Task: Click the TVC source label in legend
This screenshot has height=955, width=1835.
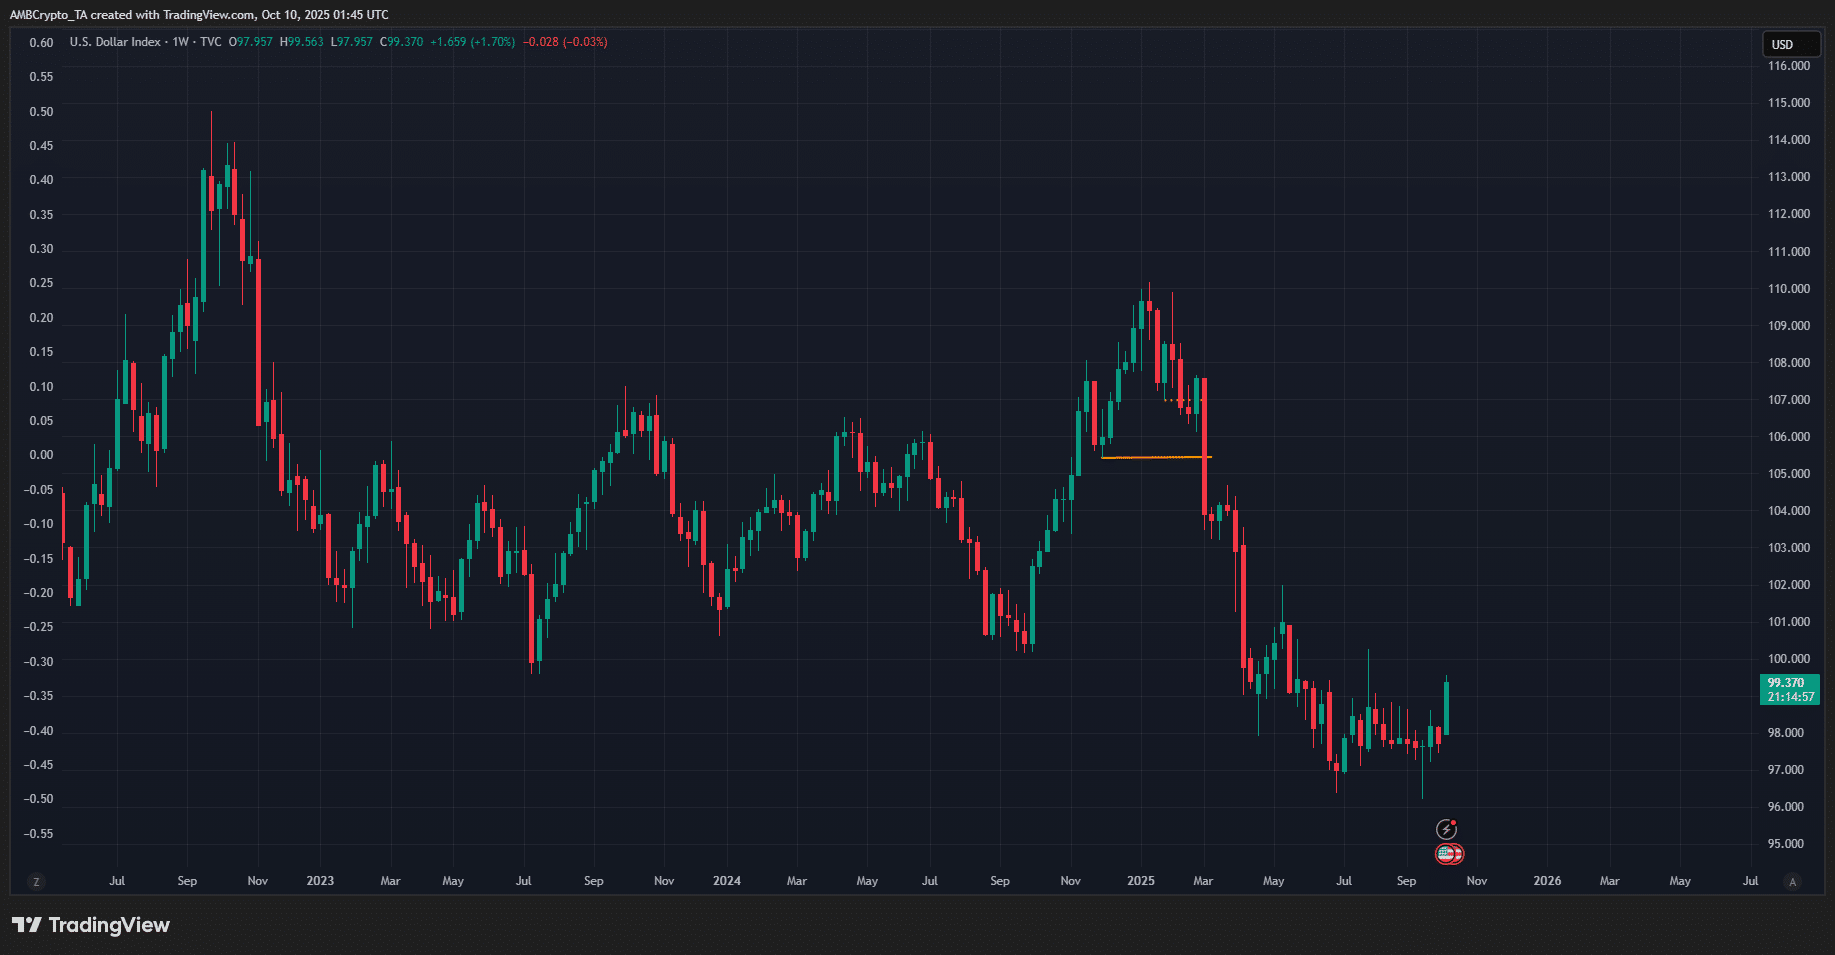Action: [x=210, y=42]
